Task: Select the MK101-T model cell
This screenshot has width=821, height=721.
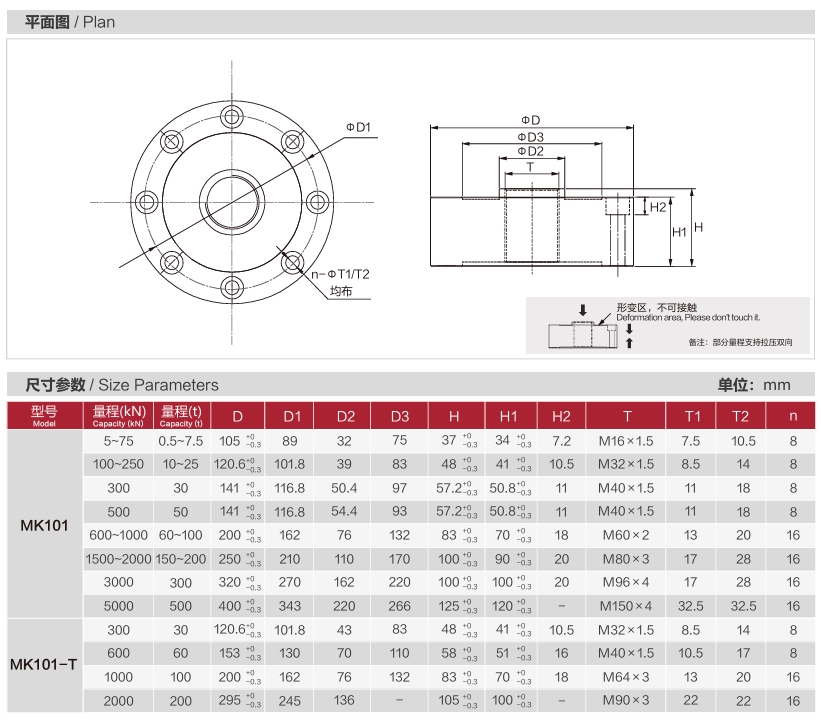Action: (44, 665)
